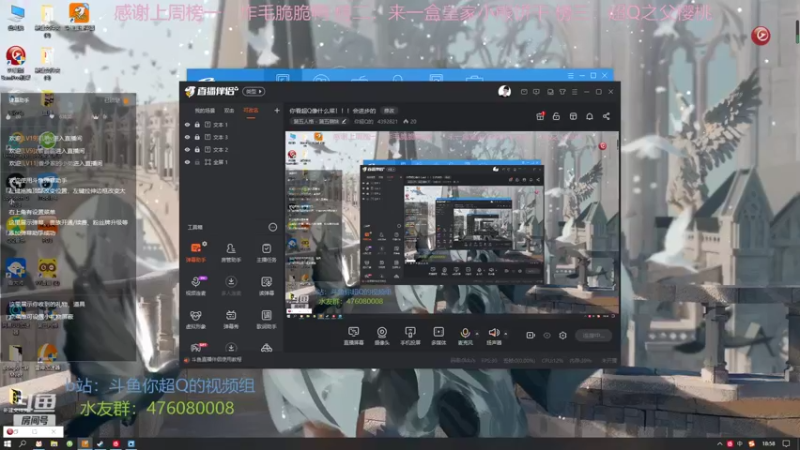The height and width of the screenshot is (450, 800).
Task: Lock the 全屏 1 layer
Action: [197, 162]
